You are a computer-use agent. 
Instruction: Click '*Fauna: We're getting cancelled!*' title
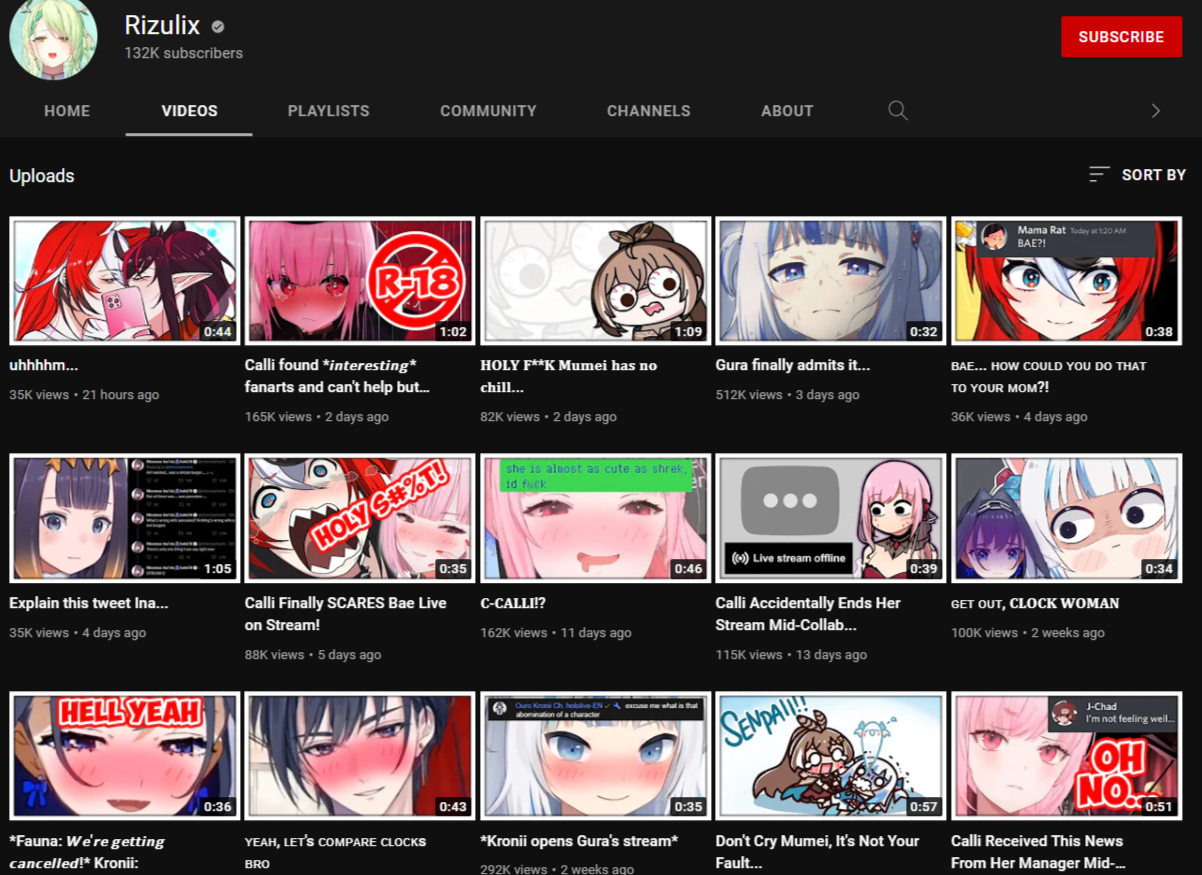[x=87, y=852]
